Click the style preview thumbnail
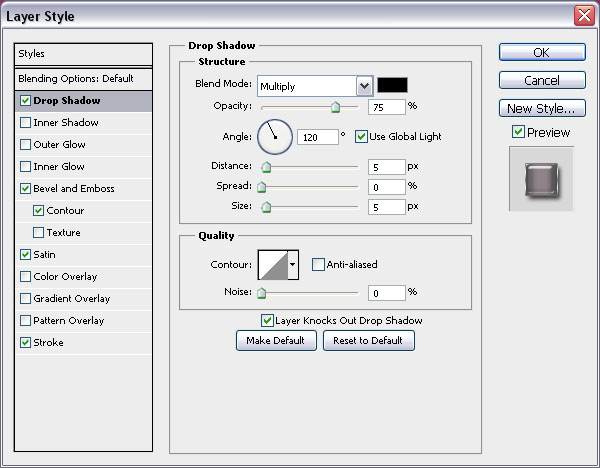Viewport: 600px width, 468px height. click(x=541, y=179)
